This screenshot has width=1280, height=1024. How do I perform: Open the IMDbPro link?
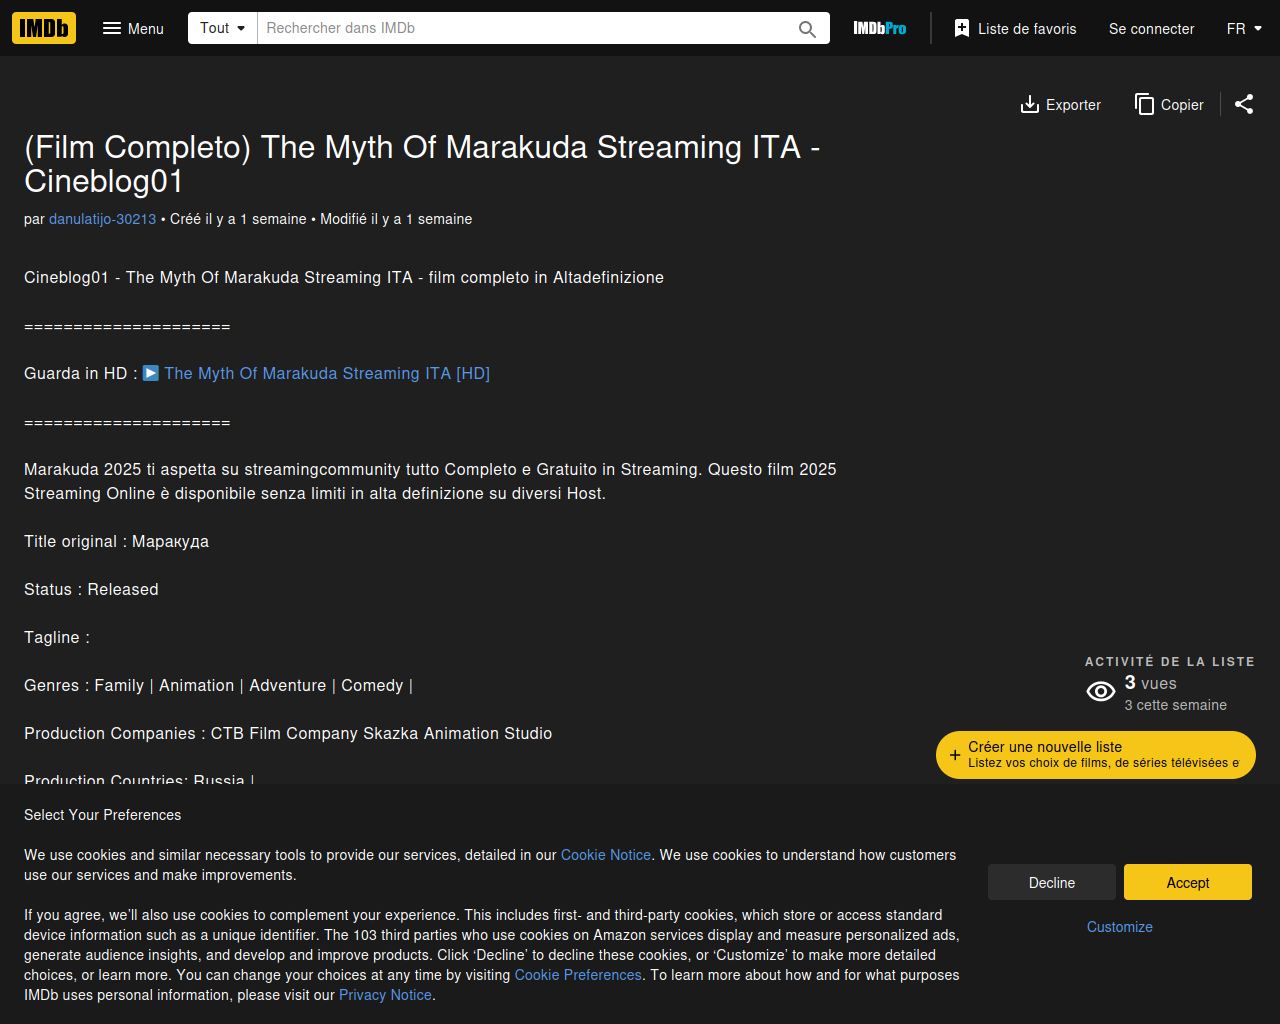pos(880,28)
